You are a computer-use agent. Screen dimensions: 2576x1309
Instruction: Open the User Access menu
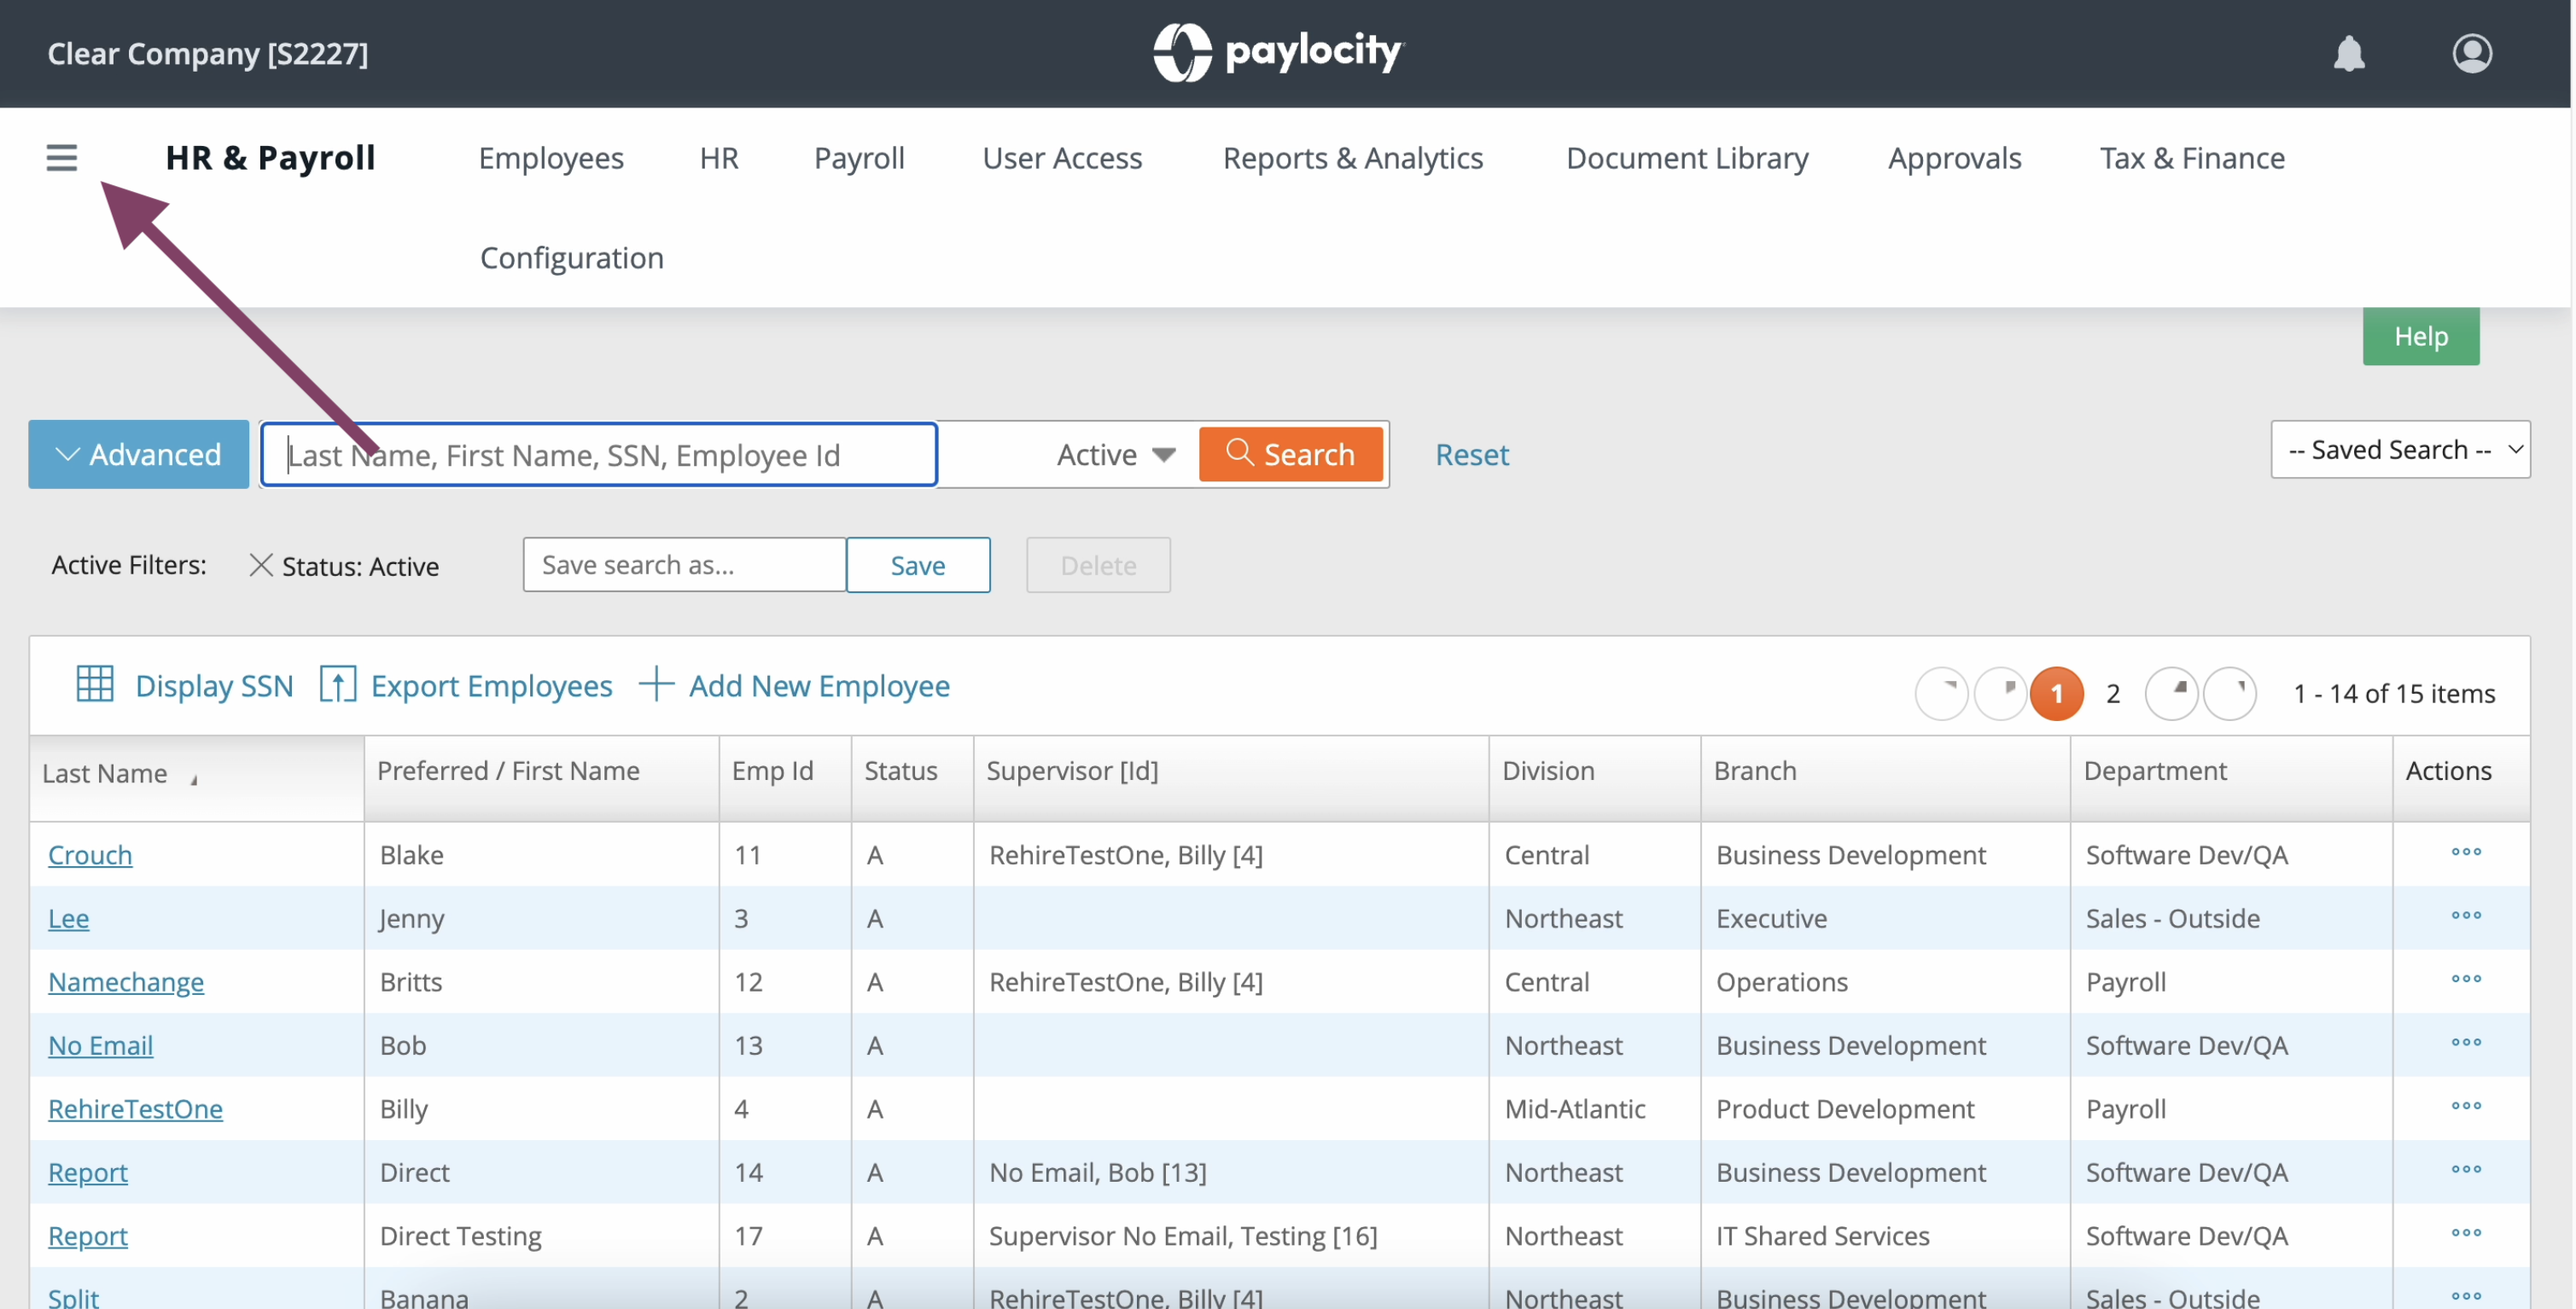[1062, 158]
